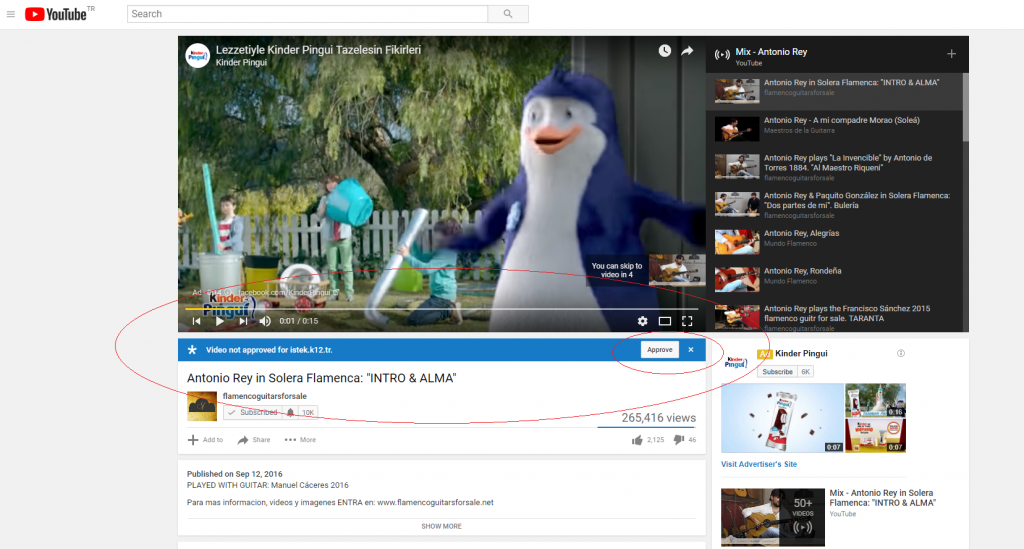The width and height of the screenshot is (1024, 549).
Task: Play the video with the play button
Action: click(x=220, y=321)
